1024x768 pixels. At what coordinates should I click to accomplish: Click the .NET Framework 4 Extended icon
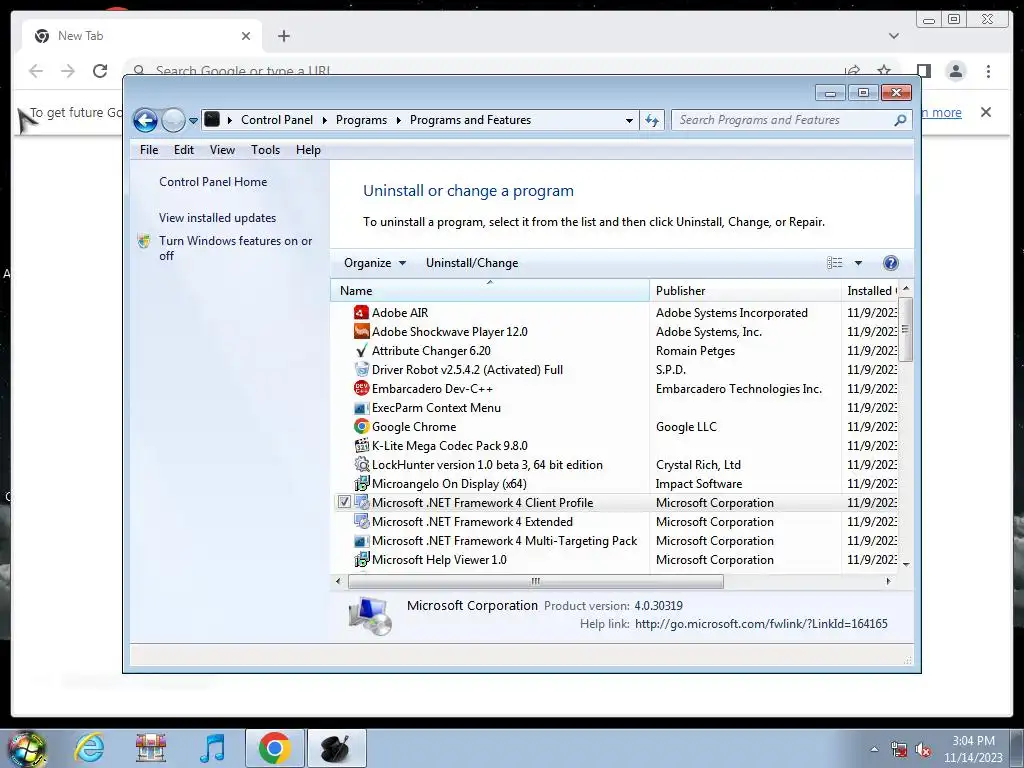pos(361,522)
